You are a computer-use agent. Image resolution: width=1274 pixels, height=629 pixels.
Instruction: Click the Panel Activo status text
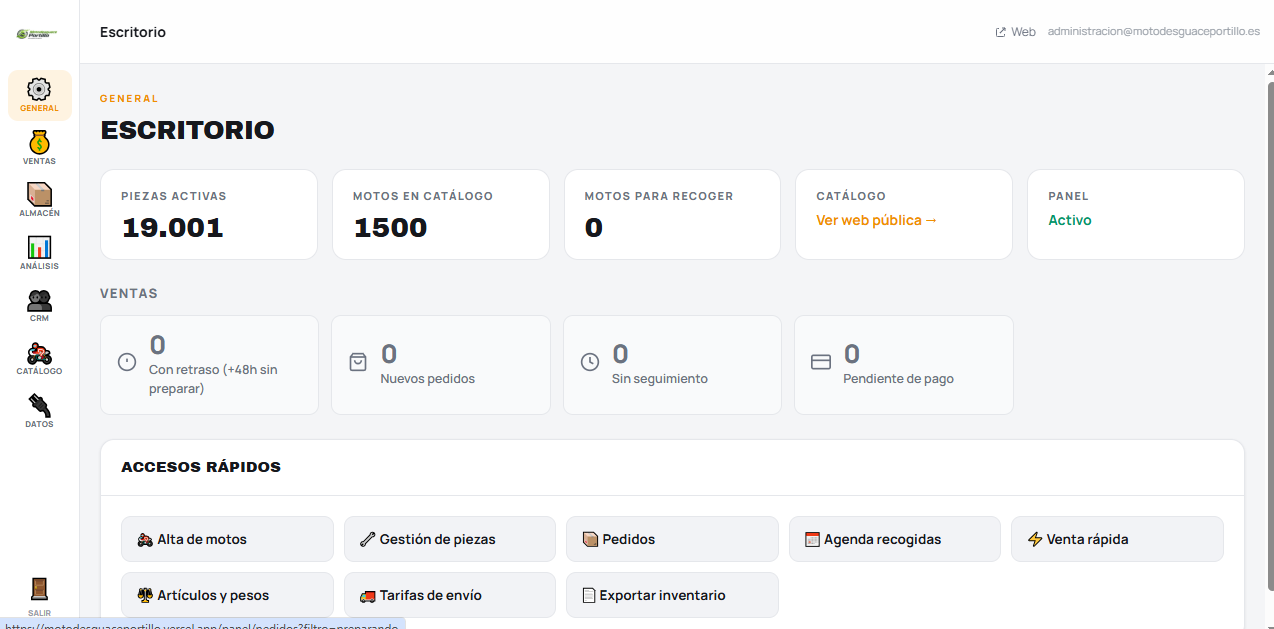1070,220
